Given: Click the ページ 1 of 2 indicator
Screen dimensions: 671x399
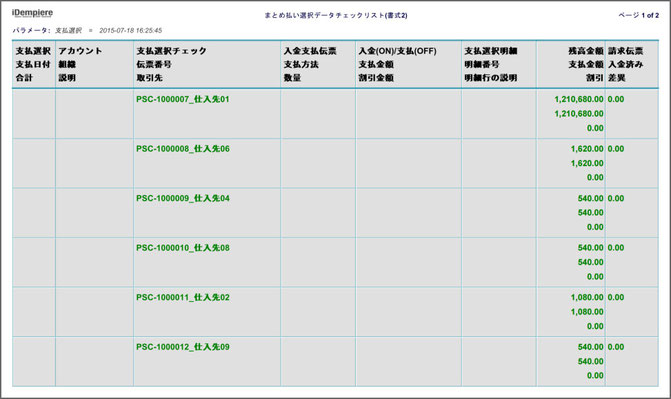Looking at the screenshot, I should click(x=638, y=15).
